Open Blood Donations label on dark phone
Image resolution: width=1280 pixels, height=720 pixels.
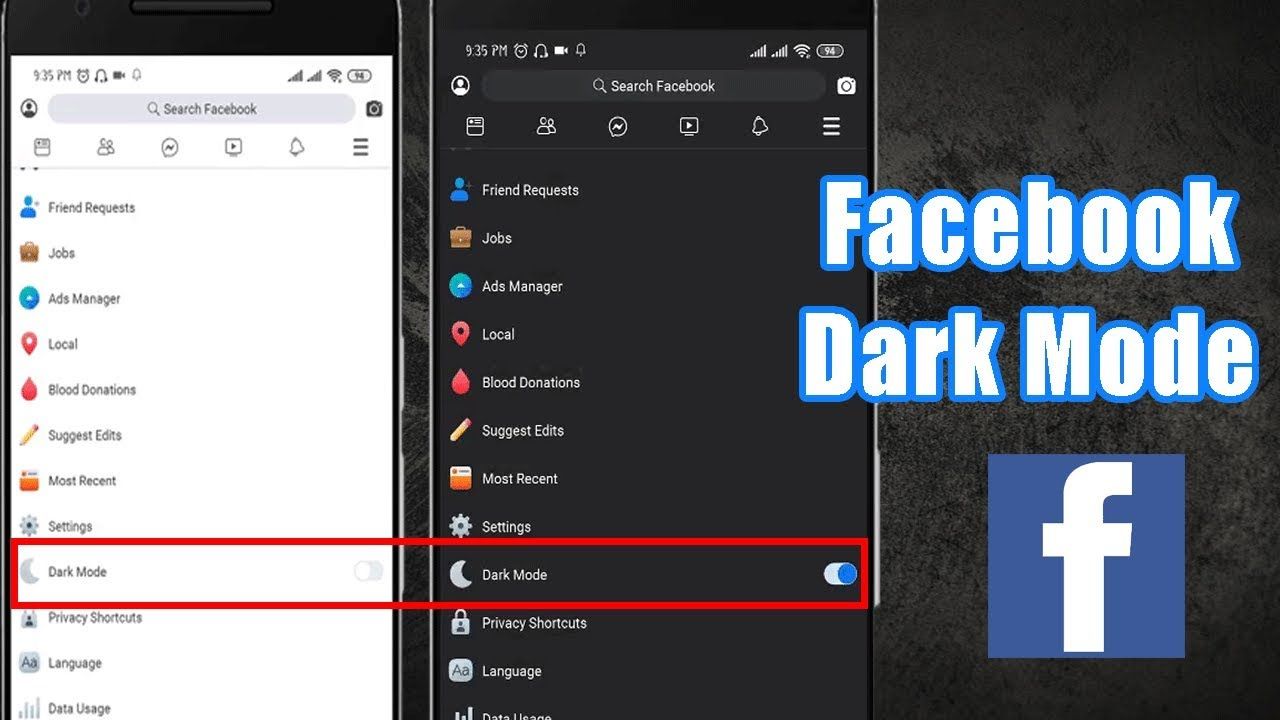click(x=531, y=382)
